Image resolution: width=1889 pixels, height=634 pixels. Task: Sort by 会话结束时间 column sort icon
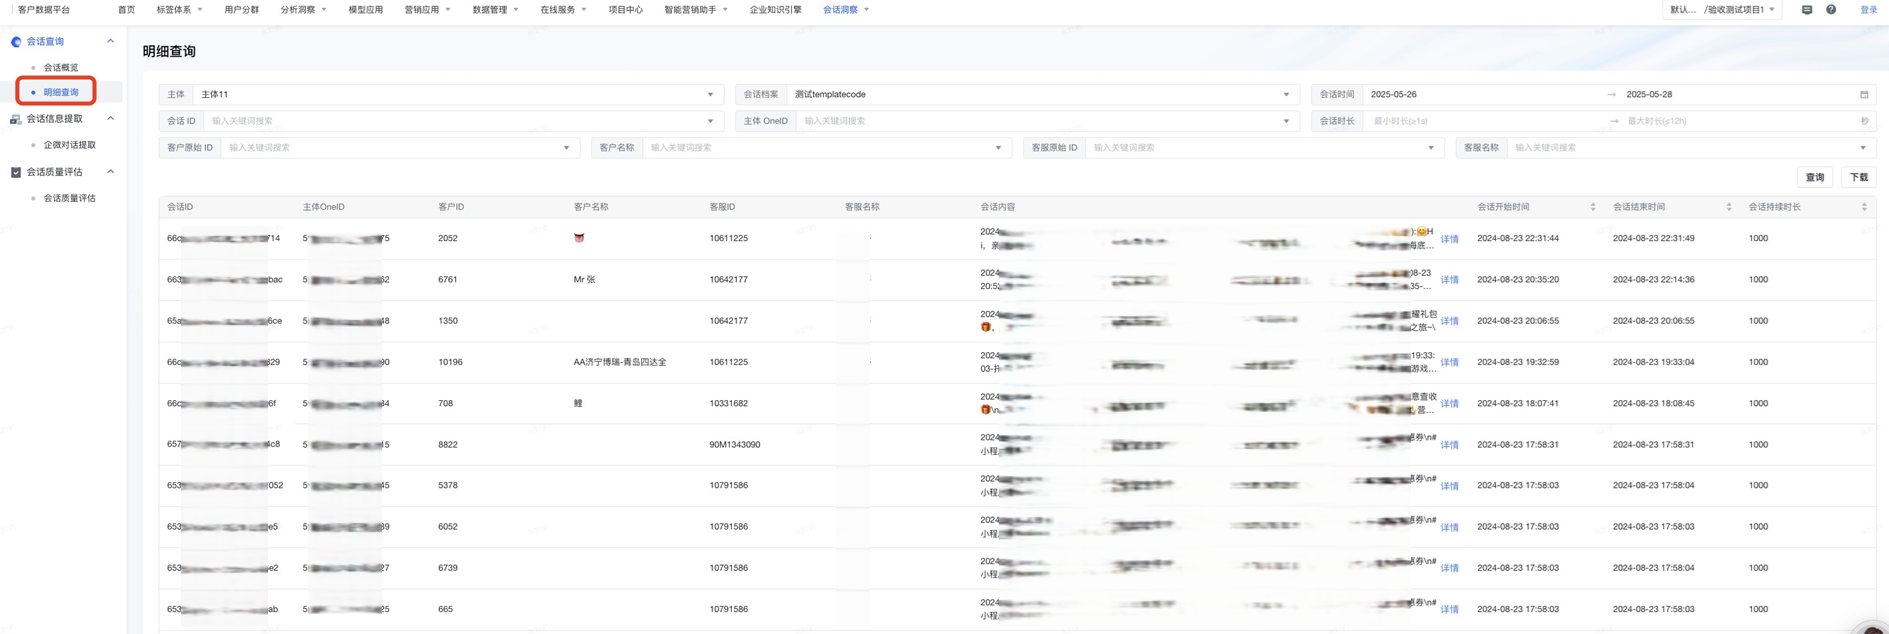tap(1728, 207)
